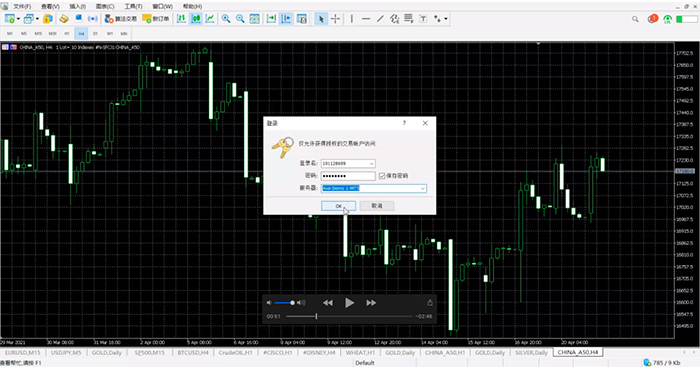The image size is (700, 367).
Task: Open the Insert (I) menu
Action: pyautogui.click(x=77, y=6)
